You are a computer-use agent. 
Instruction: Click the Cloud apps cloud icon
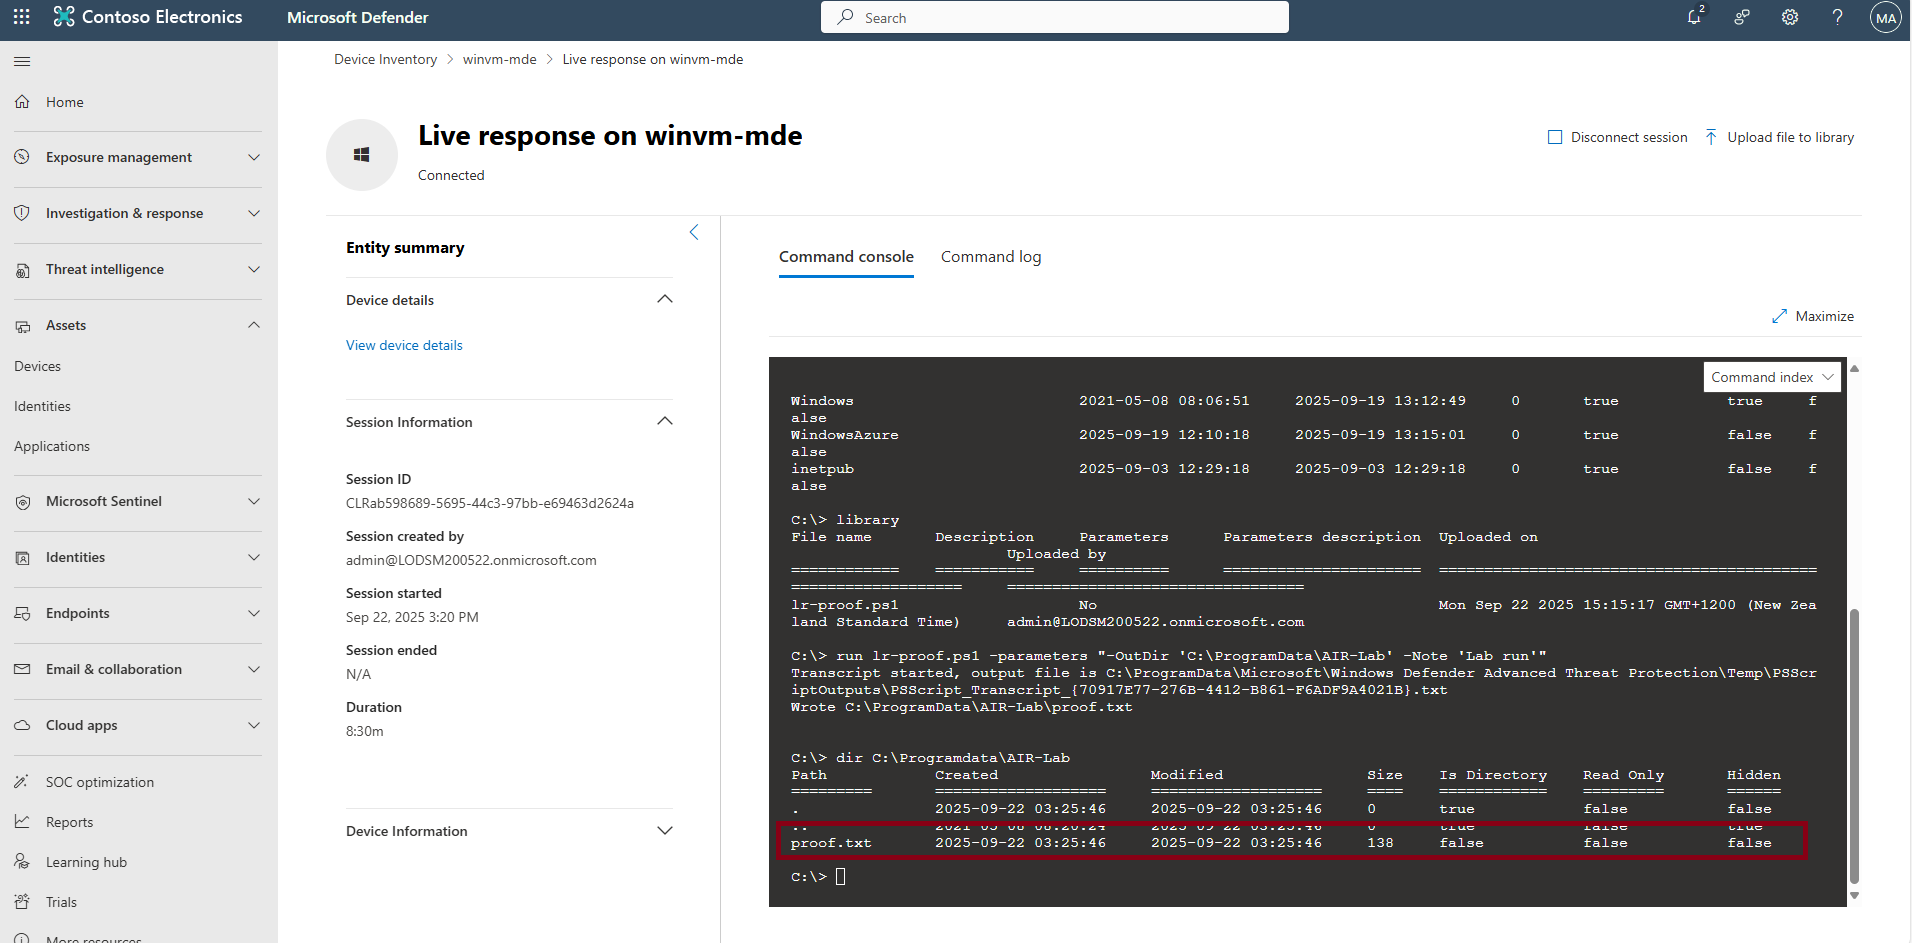coord(22,725)
